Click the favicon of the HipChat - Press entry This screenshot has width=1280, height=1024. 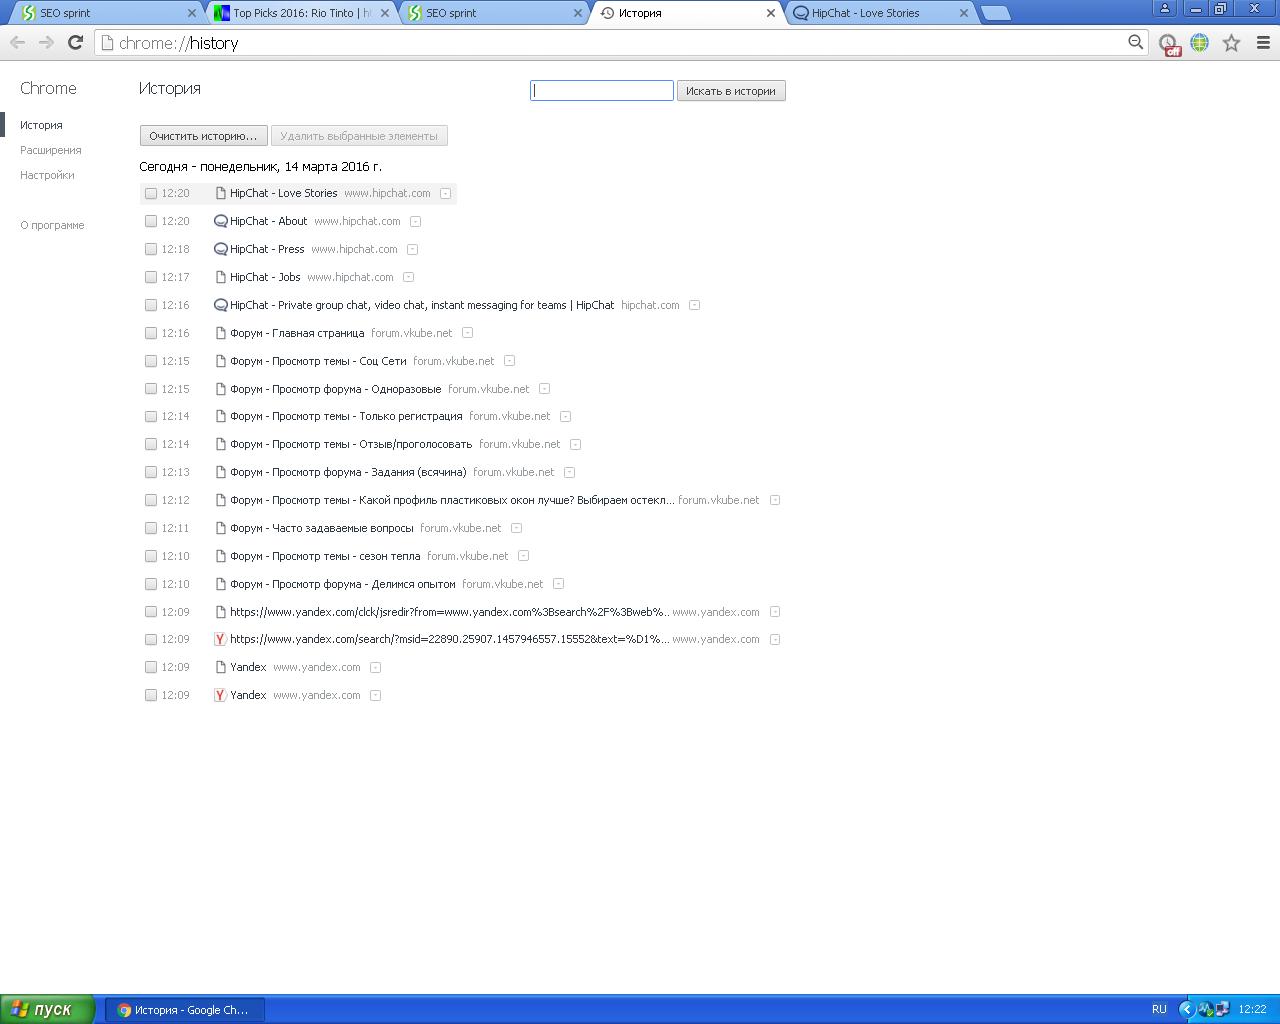point(221,249)
